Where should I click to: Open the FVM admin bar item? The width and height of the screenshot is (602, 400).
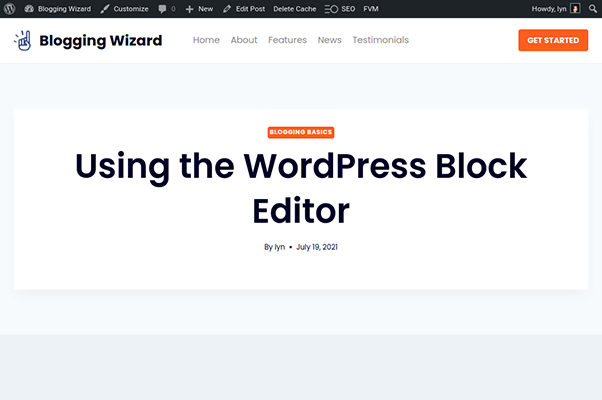click(x=370, y=8)
